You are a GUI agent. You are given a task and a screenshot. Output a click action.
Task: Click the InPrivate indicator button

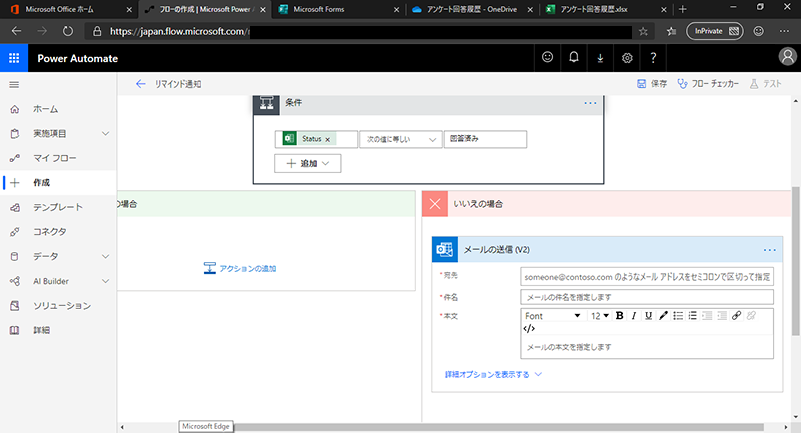[x=715, y=31]
